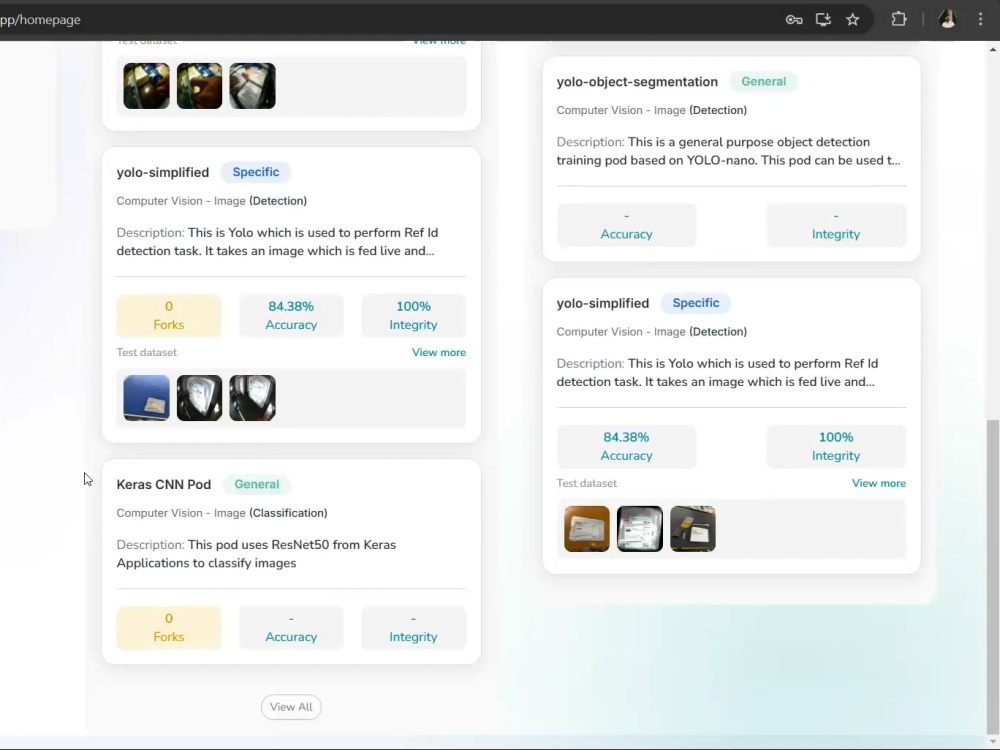Screen dimensions: 1000x750
Task: Click View more on right yolo-simplified card
Action: pos(879,483)
